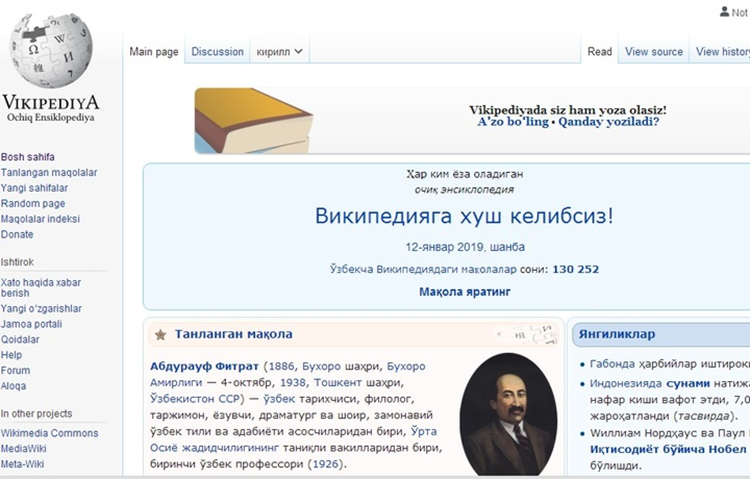Click the book stack image in banner

(x=254, y=121)
